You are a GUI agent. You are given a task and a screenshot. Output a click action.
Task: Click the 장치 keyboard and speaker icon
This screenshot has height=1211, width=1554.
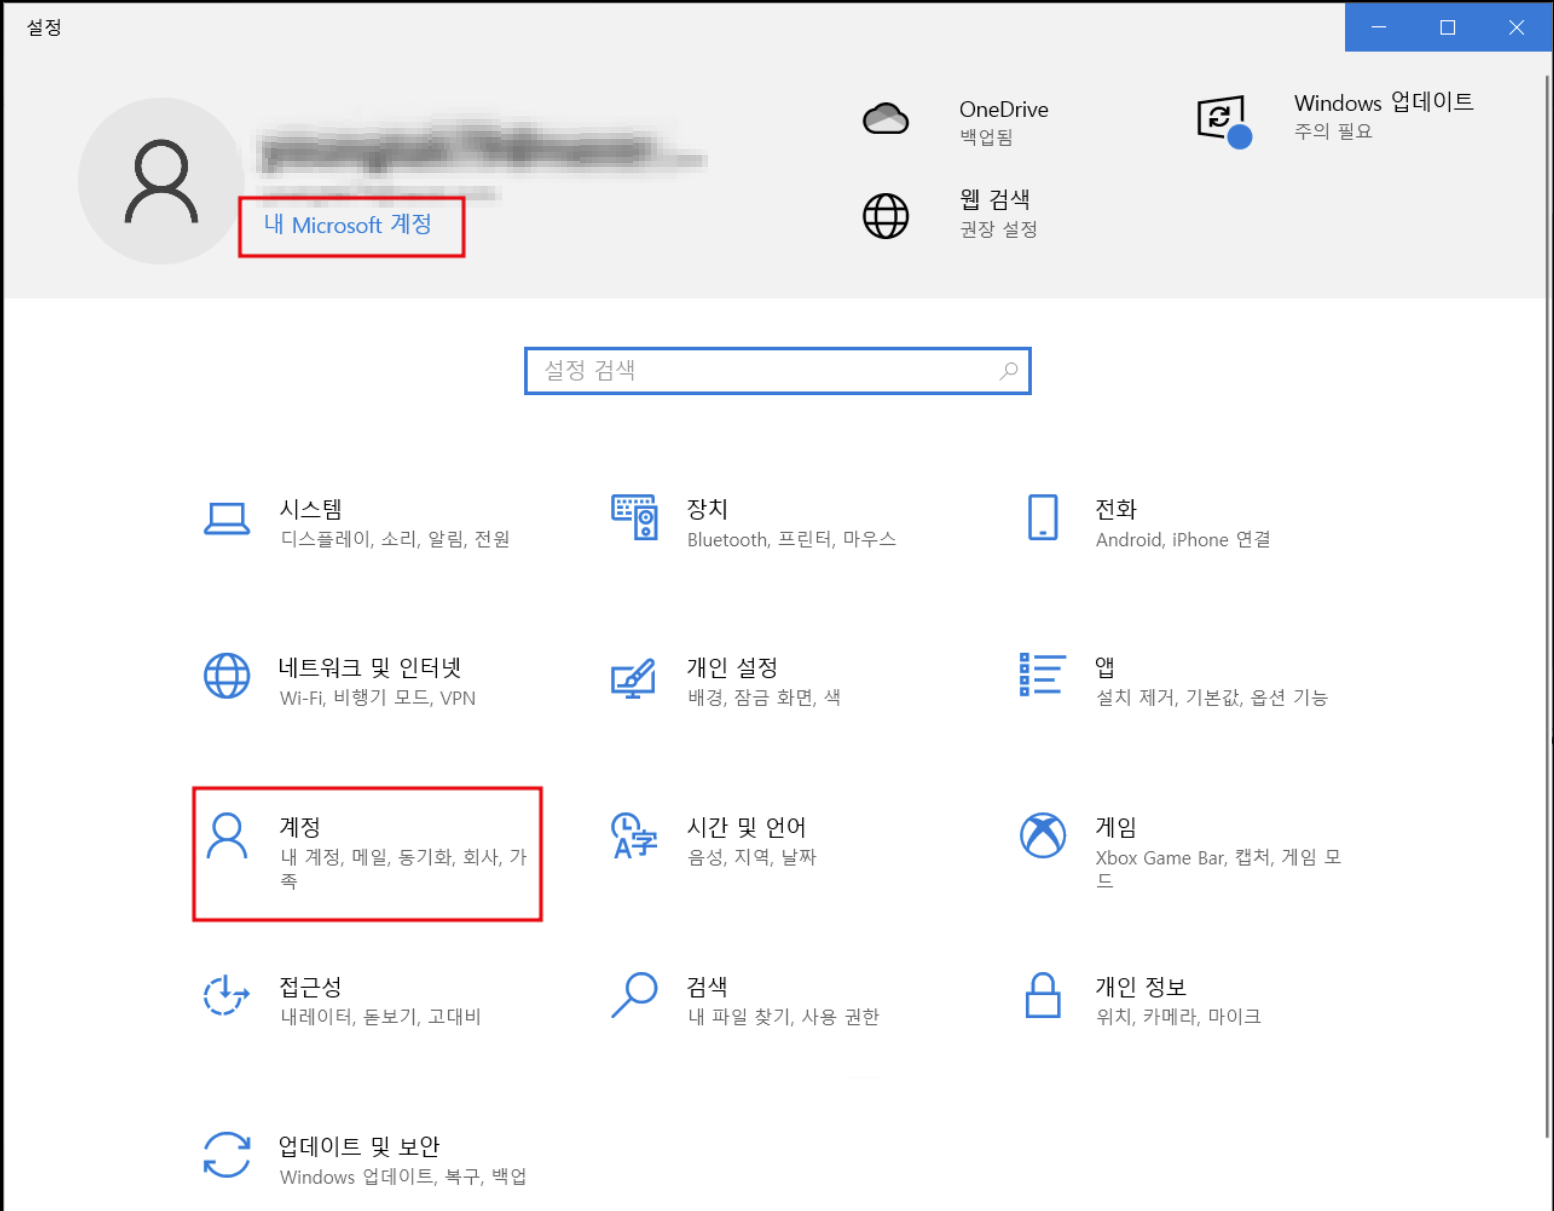pyautogui.click(x=634, y=517)
